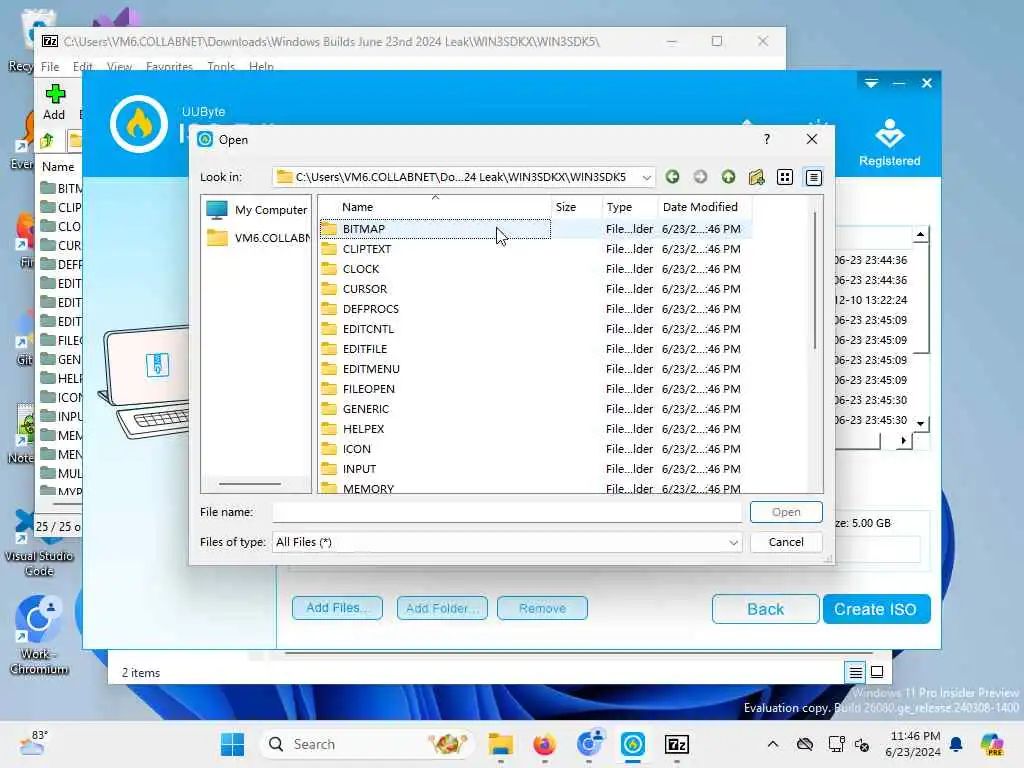The width and height of the screenshot is (1024, 768).
Task: Click the Open button in the dialog
Action: pyautogui.click(x=786, y=512)
